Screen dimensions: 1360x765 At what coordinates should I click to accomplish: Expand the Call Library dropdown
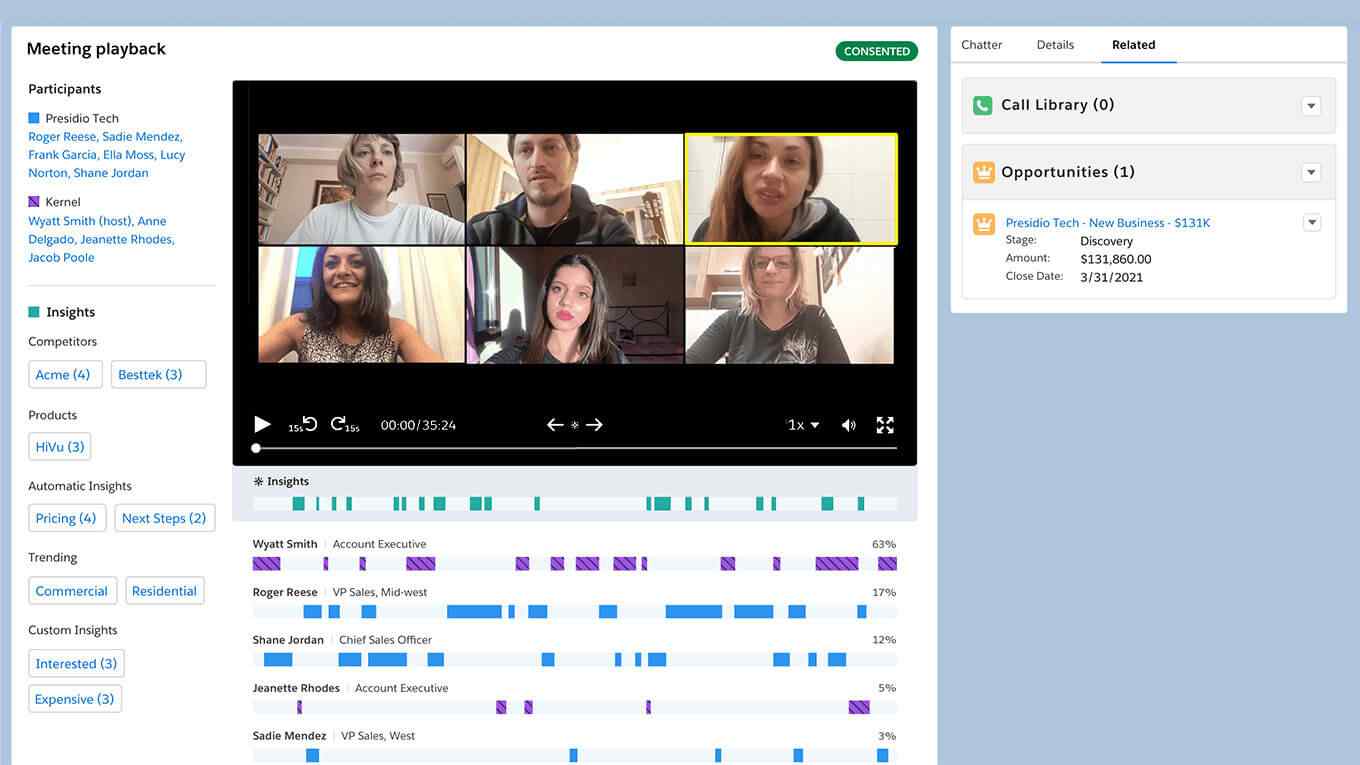(x=1312, y=106)
